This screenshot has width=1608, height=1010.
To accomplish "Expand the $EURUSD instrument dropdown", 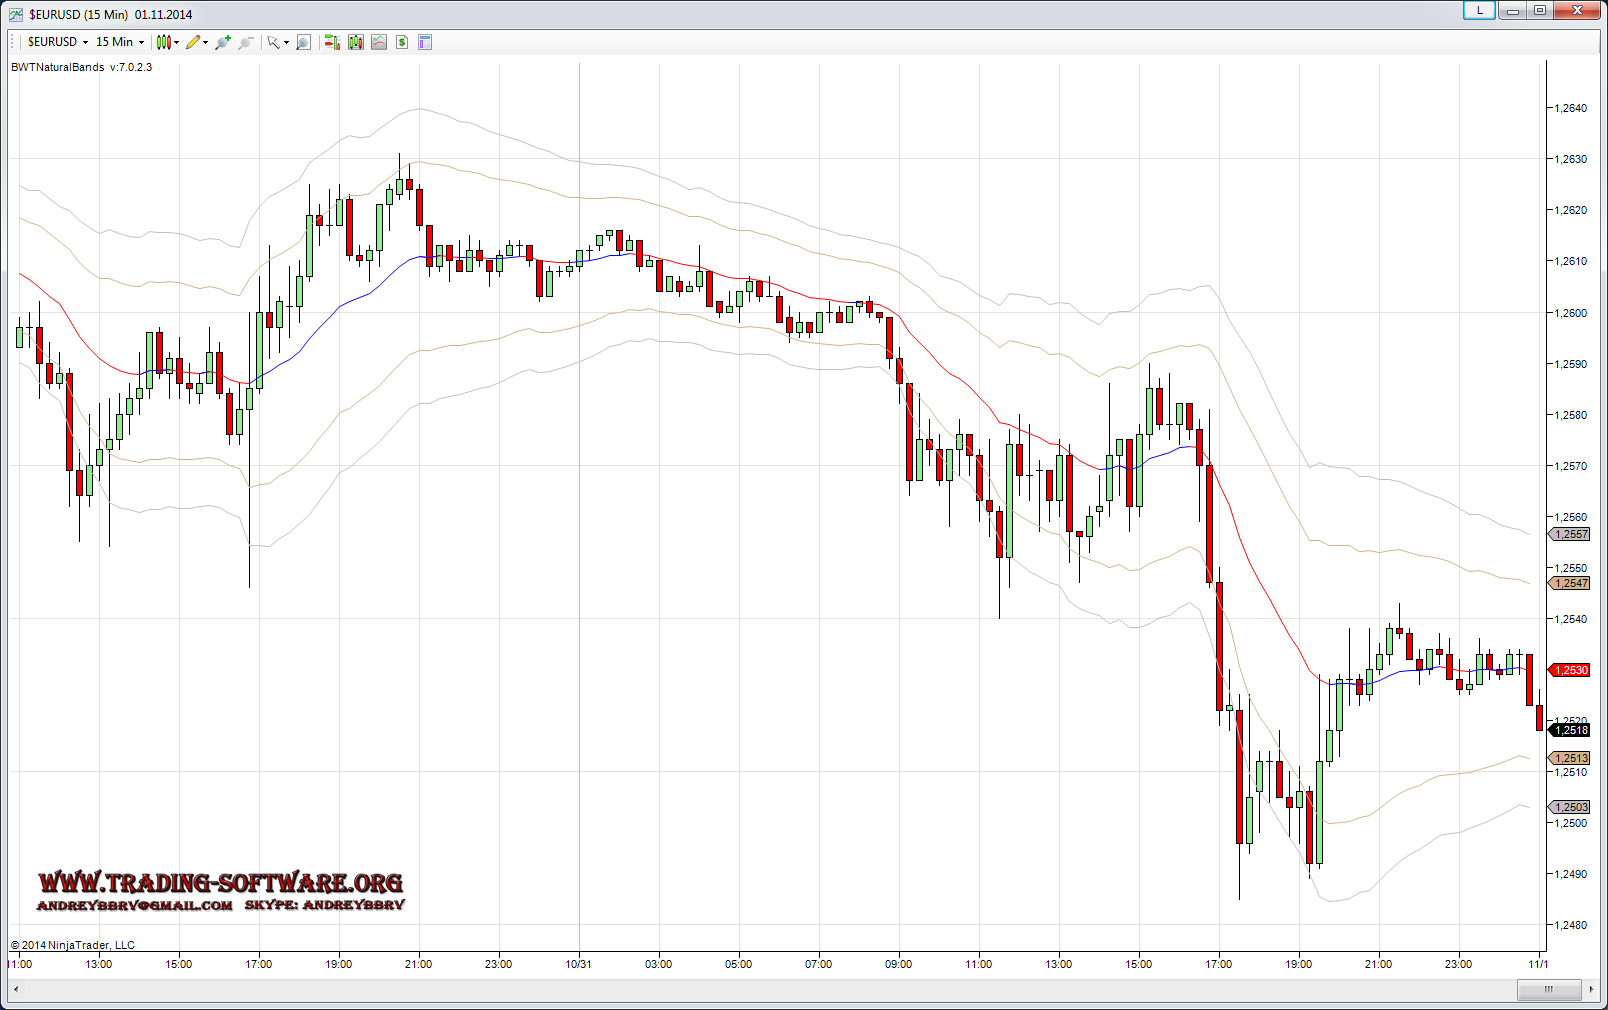I will (85, 42).
